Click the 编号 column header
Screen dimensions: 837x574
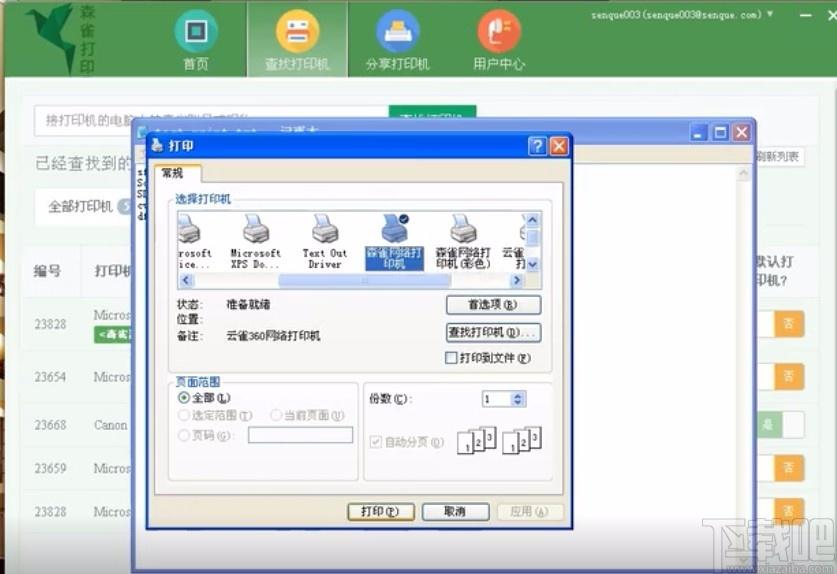pos(47,271)
